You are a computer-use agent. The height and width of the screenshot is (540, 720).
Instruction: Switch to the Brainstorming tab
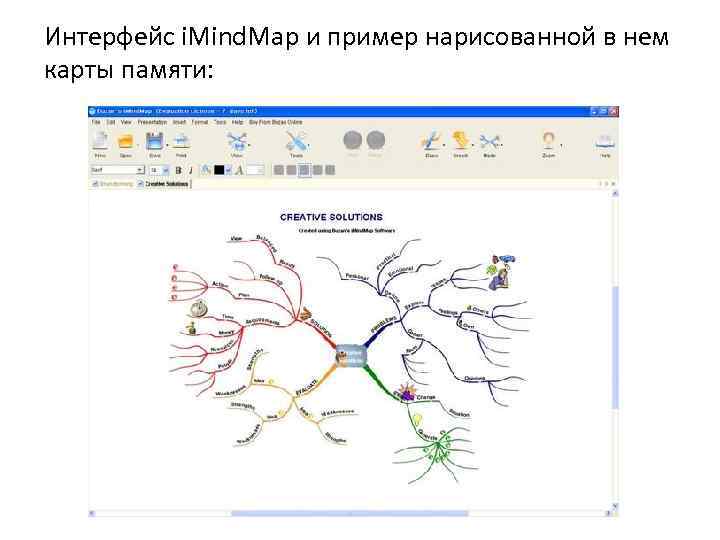tap(113, 184)
